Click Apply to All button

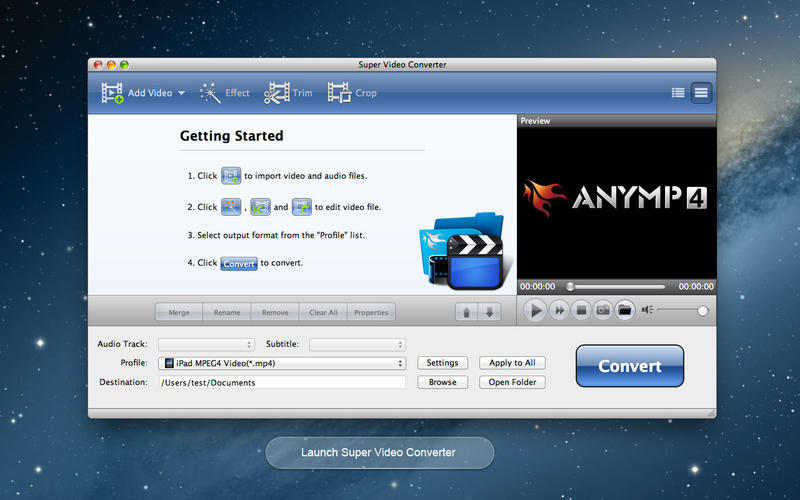pyautogui.click(x=512, y=363)
